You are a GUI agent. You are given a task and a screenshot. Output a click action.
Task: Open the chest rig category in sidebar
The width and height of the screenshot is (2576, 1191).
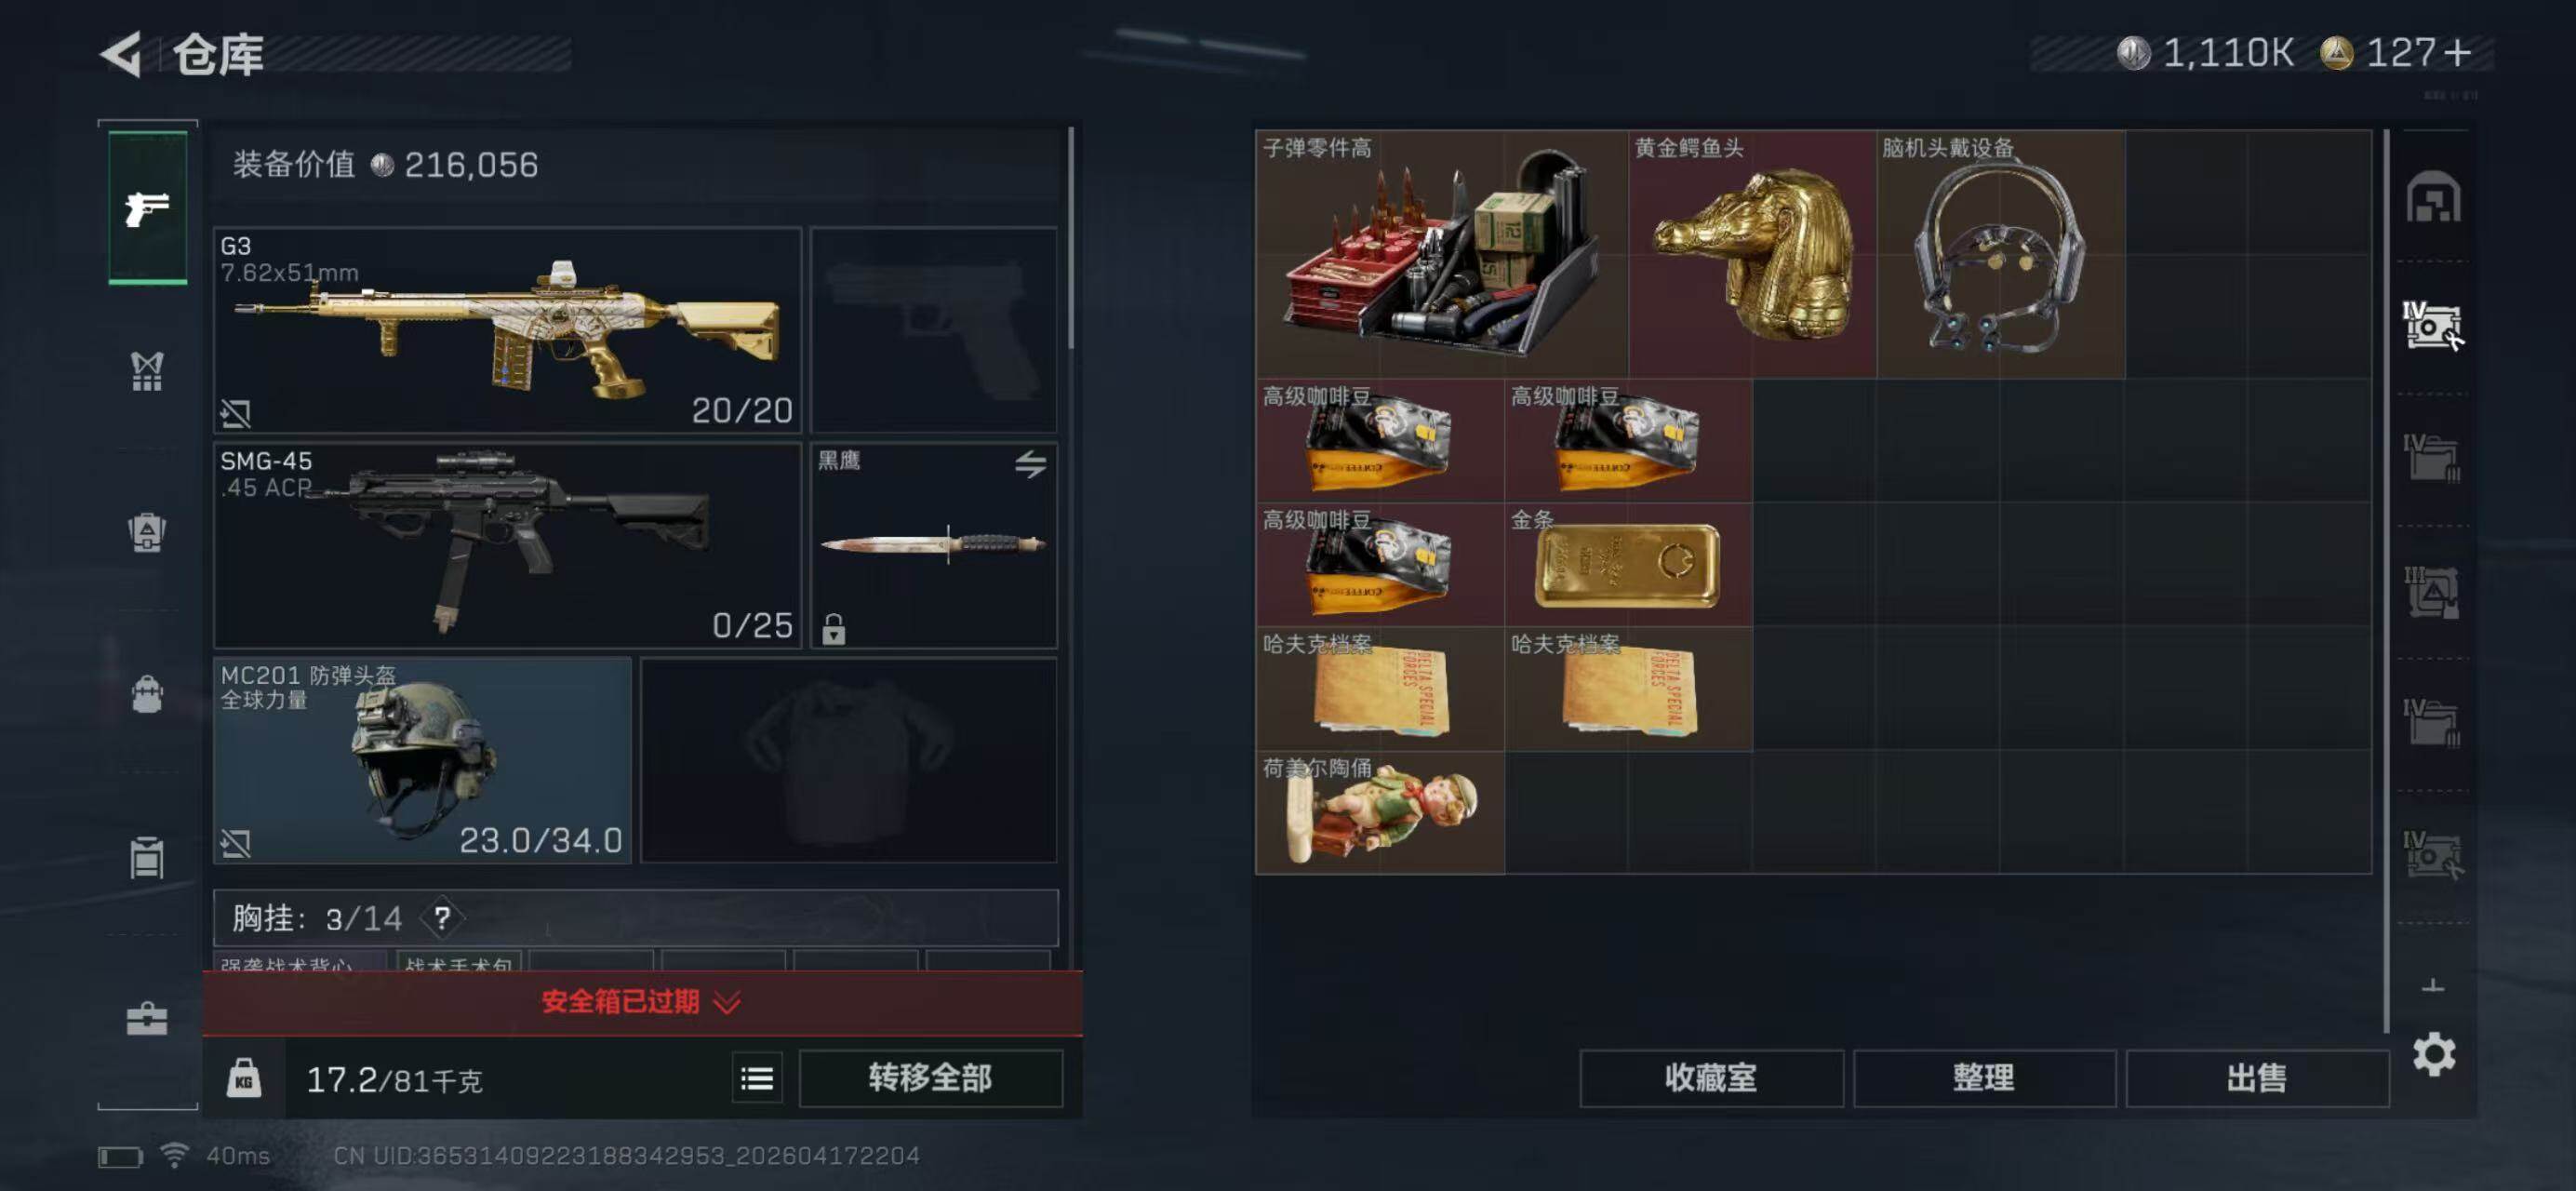[x=147, y=371]
